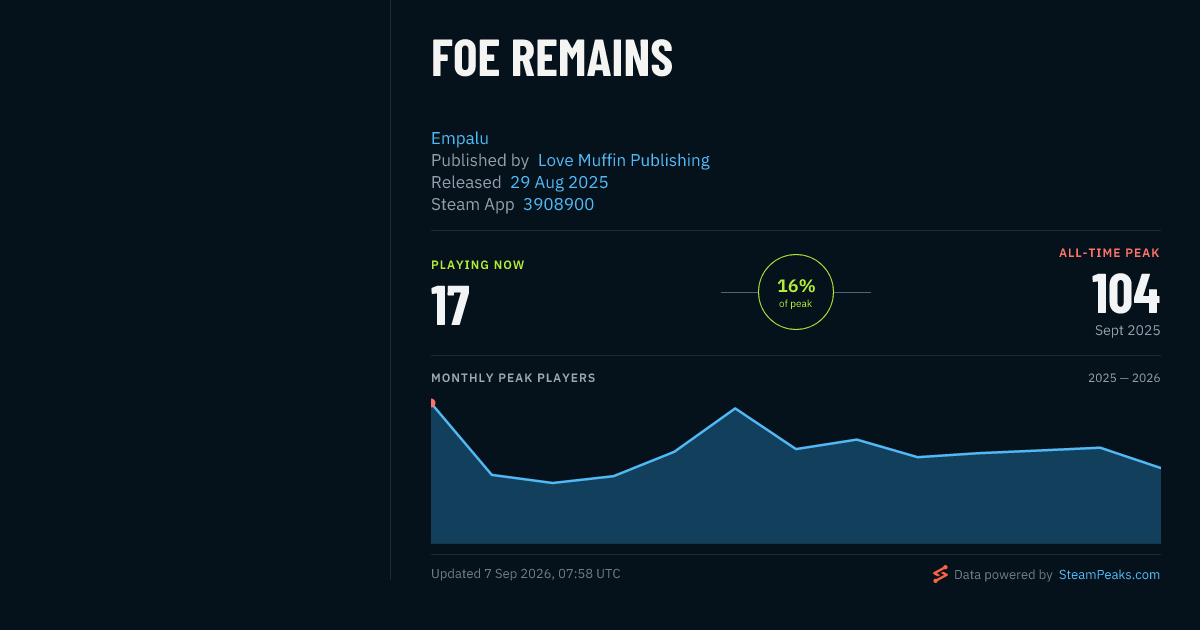Click the red peak marker on chart
Screen dimensions: 1200x630
point(432,403)
